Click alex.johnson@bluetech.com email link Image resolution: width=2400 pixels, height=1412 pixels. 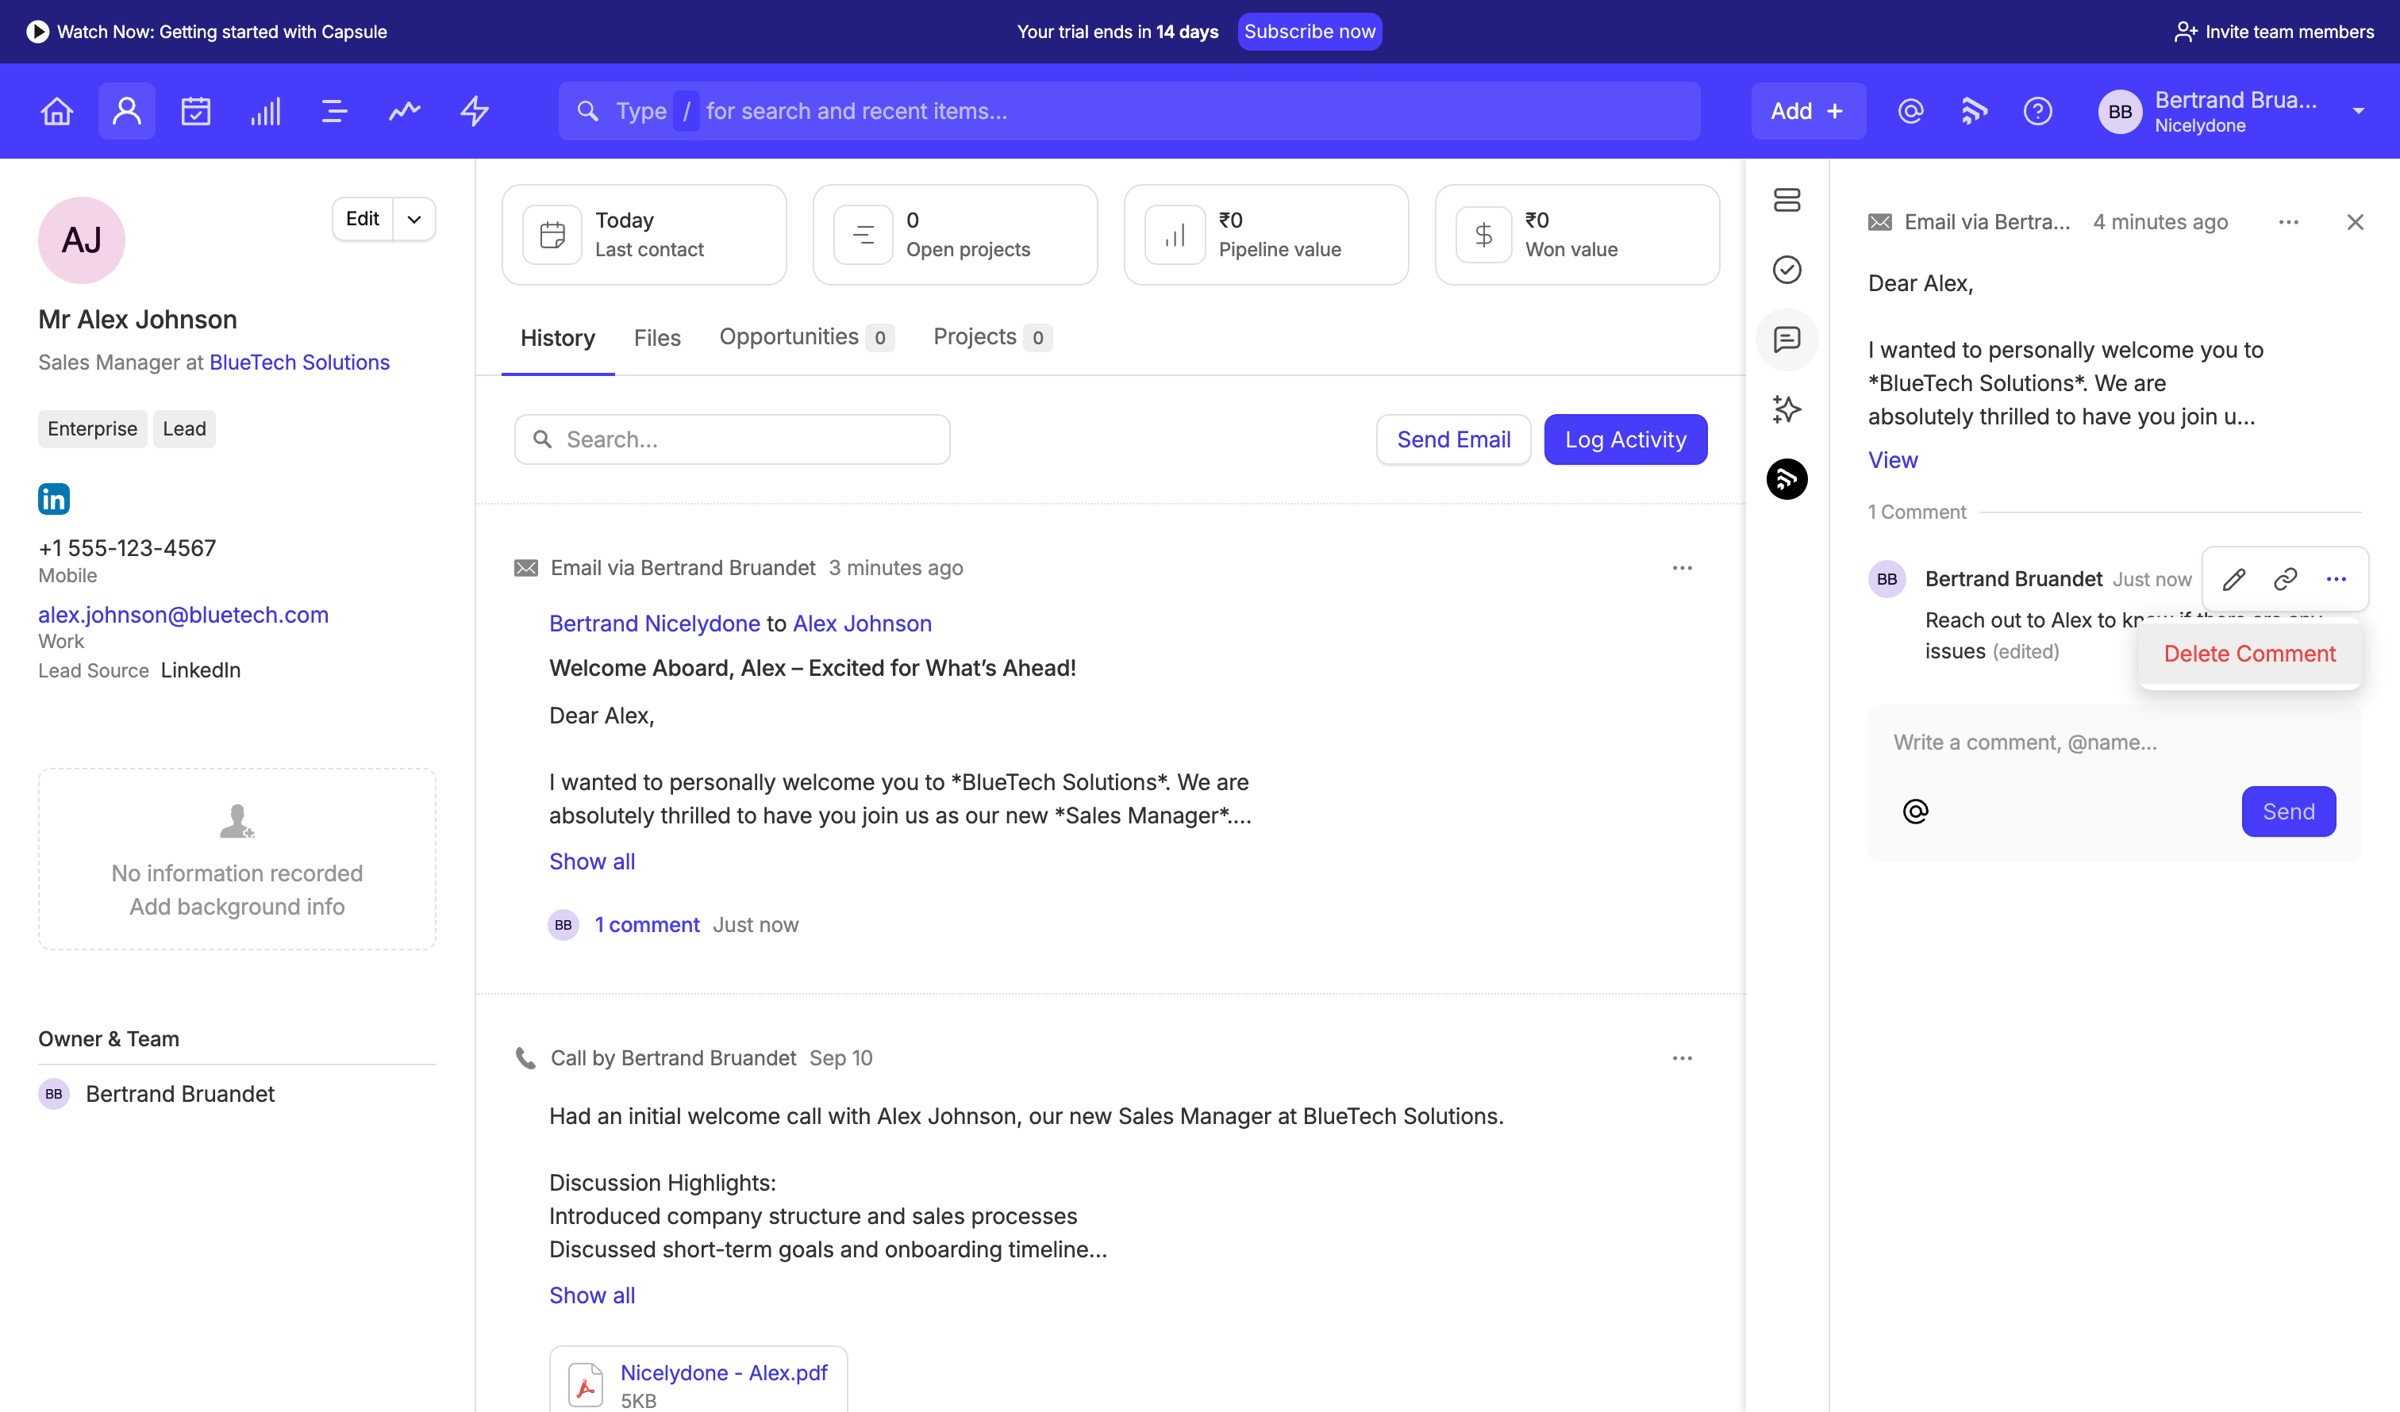coord(183,614)
